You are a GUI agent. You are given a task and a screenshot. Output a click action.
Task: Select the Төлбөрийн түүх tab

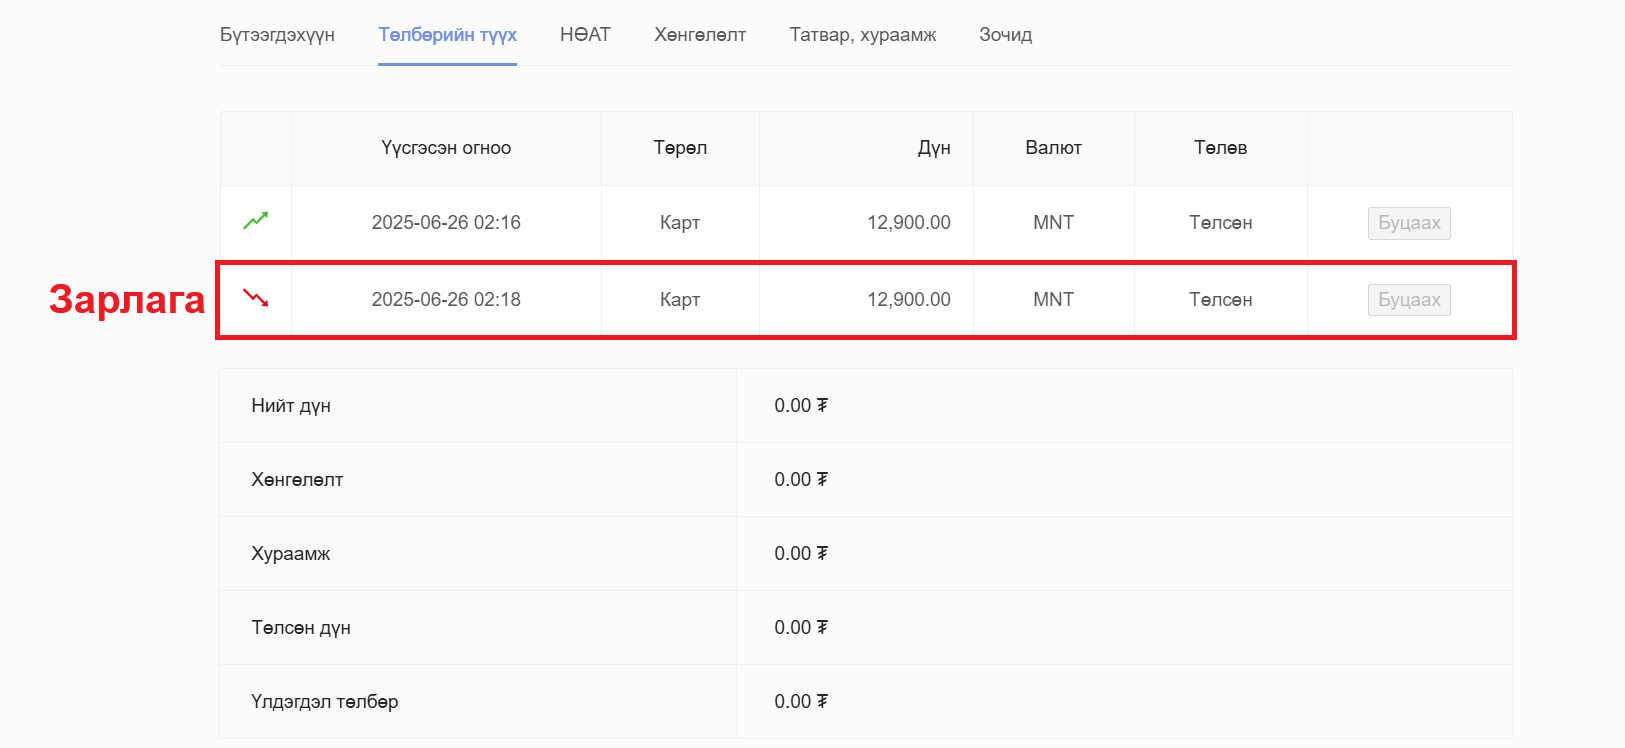point(447,35)
